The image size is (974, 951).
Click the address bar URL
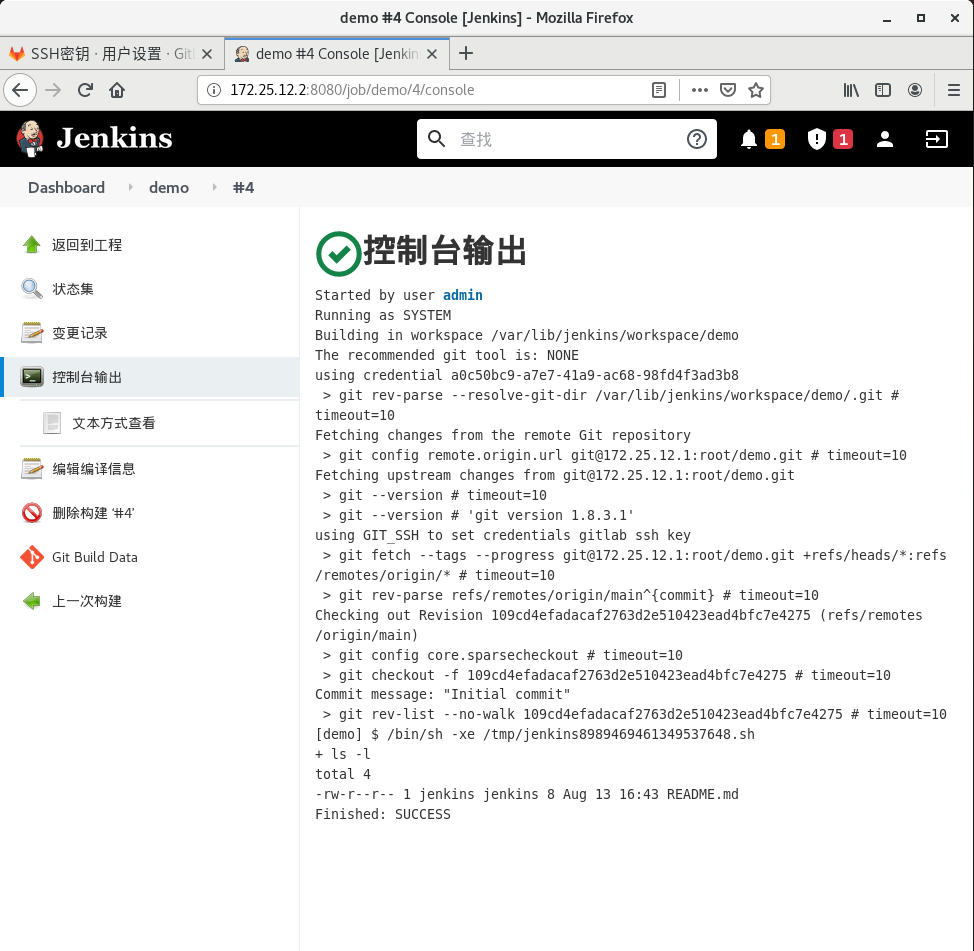pyautogui.click(x=352, y=90)
